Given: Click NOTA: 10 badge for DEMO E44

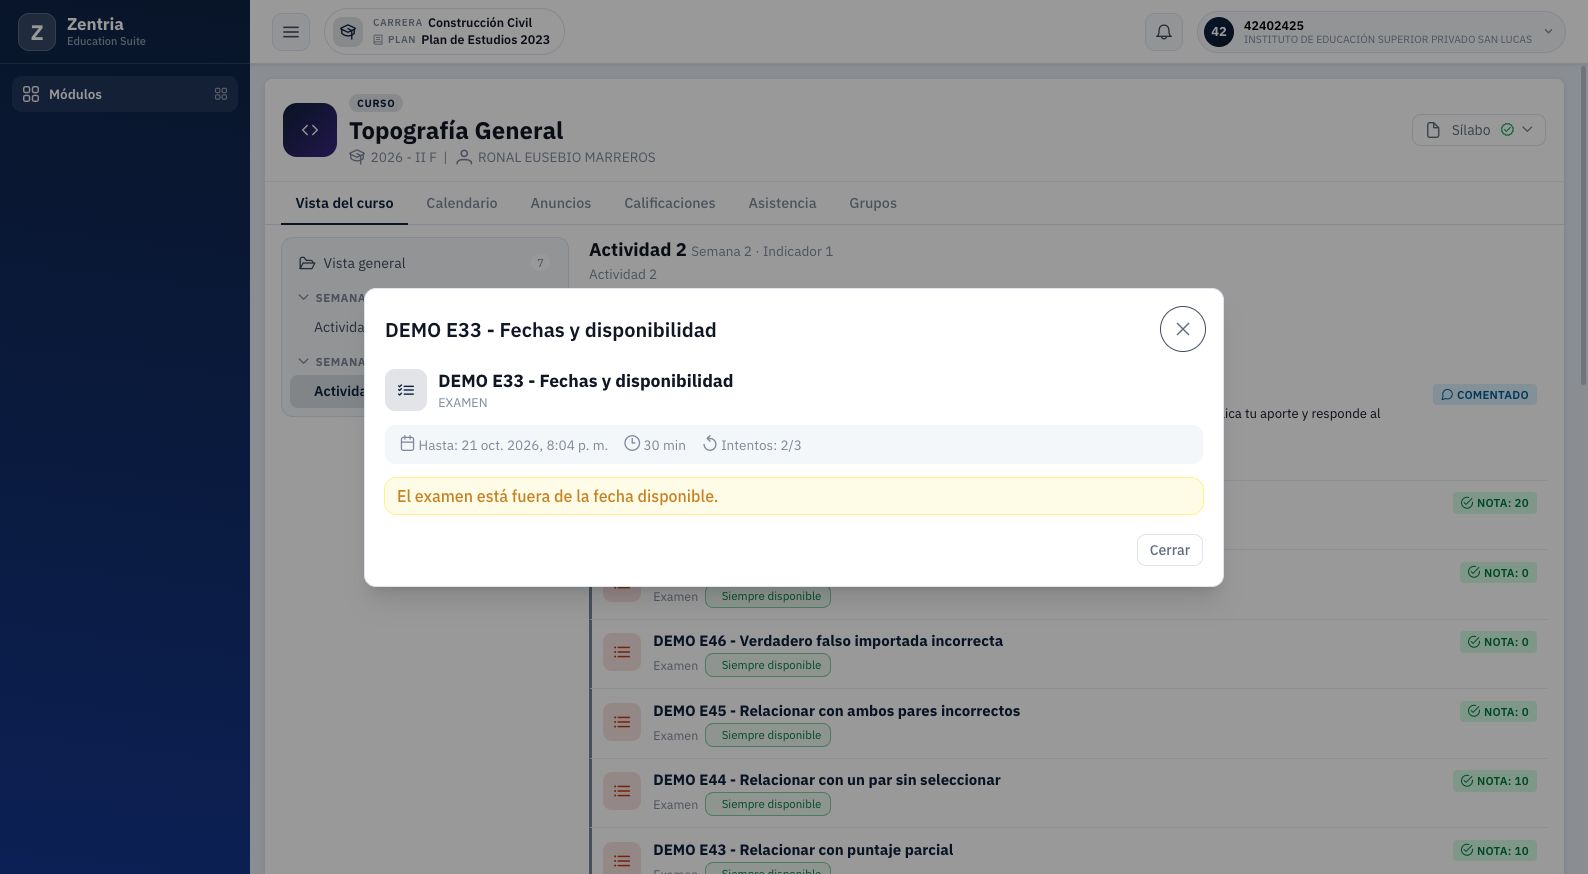Looking at the screenshot, I should [x=1495, y=781].
